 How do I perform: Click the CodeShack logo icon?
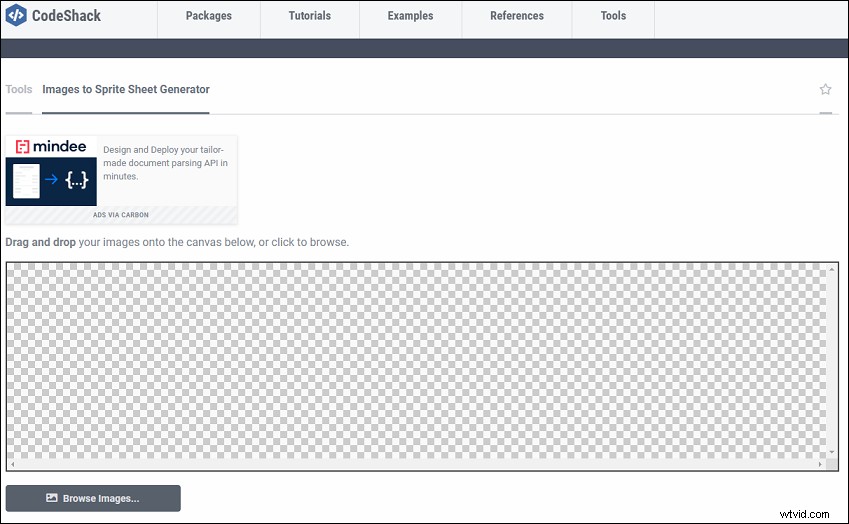(x=16, y=15)
